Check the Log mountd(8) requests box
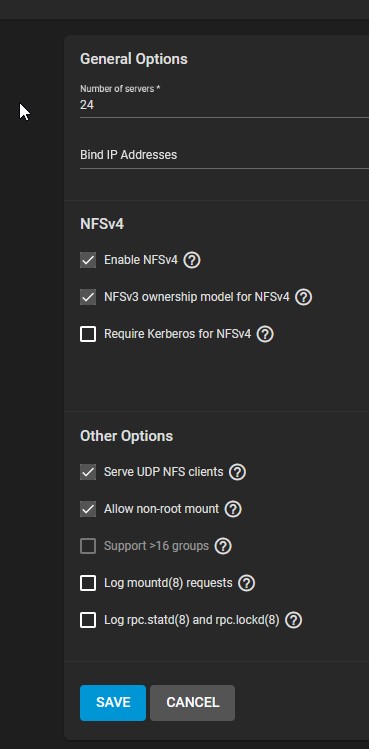Viewport: 369px width, 749px height. click(x=88, y=583)
